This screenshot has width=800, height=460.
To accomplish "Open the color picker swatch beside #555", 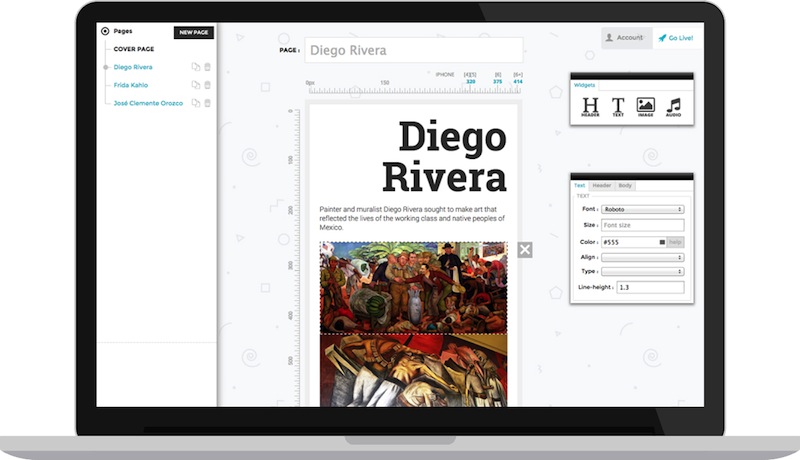I will [662, 242].
